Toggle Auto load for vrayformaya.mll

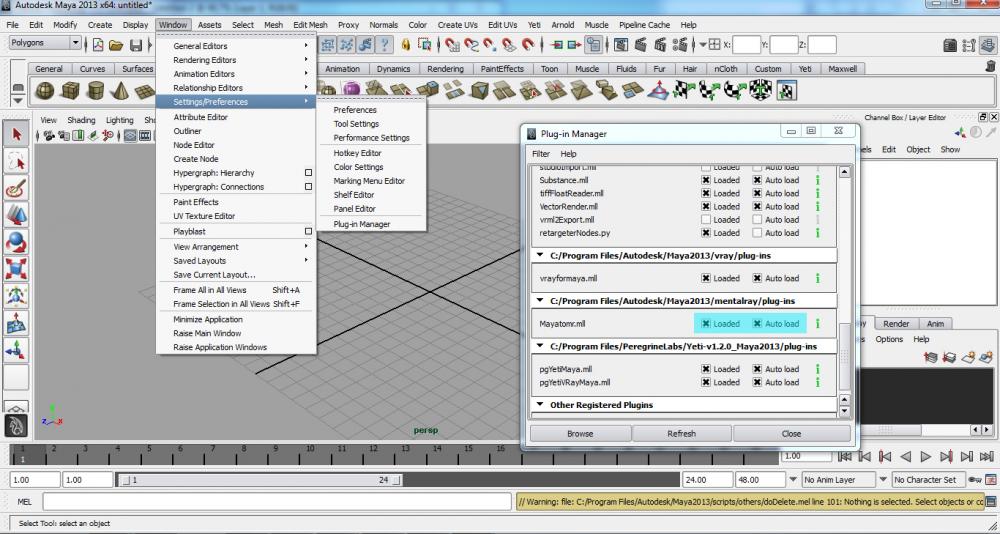(757, 278)
